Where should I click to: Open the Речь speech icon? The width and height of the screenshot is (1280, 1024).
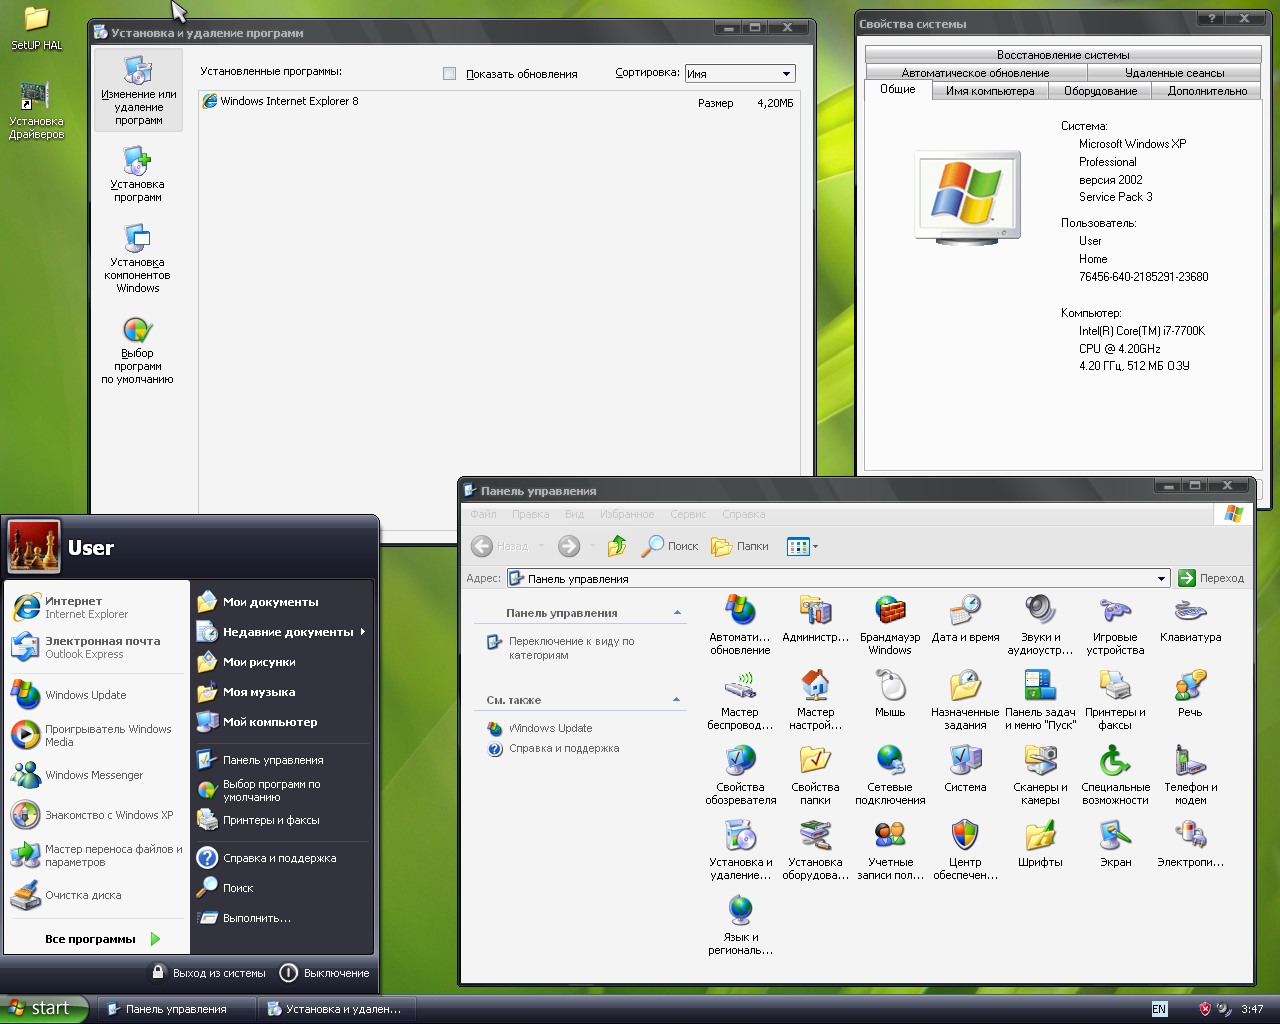tap(1190, 694)
